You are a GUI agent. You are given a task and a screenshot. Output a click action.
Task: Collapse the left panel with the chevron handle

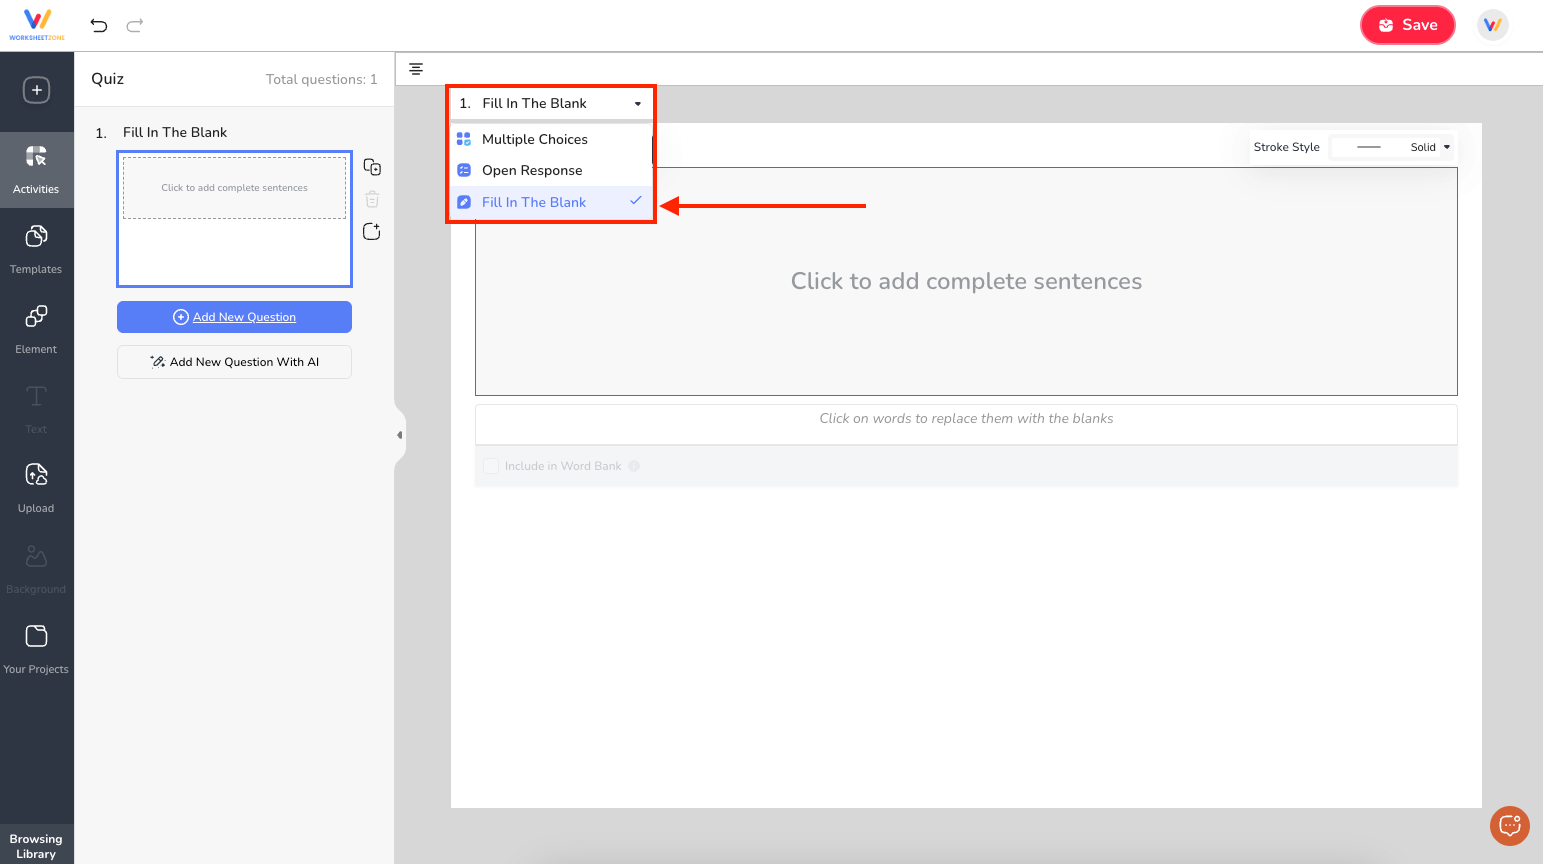click(400, 434)
